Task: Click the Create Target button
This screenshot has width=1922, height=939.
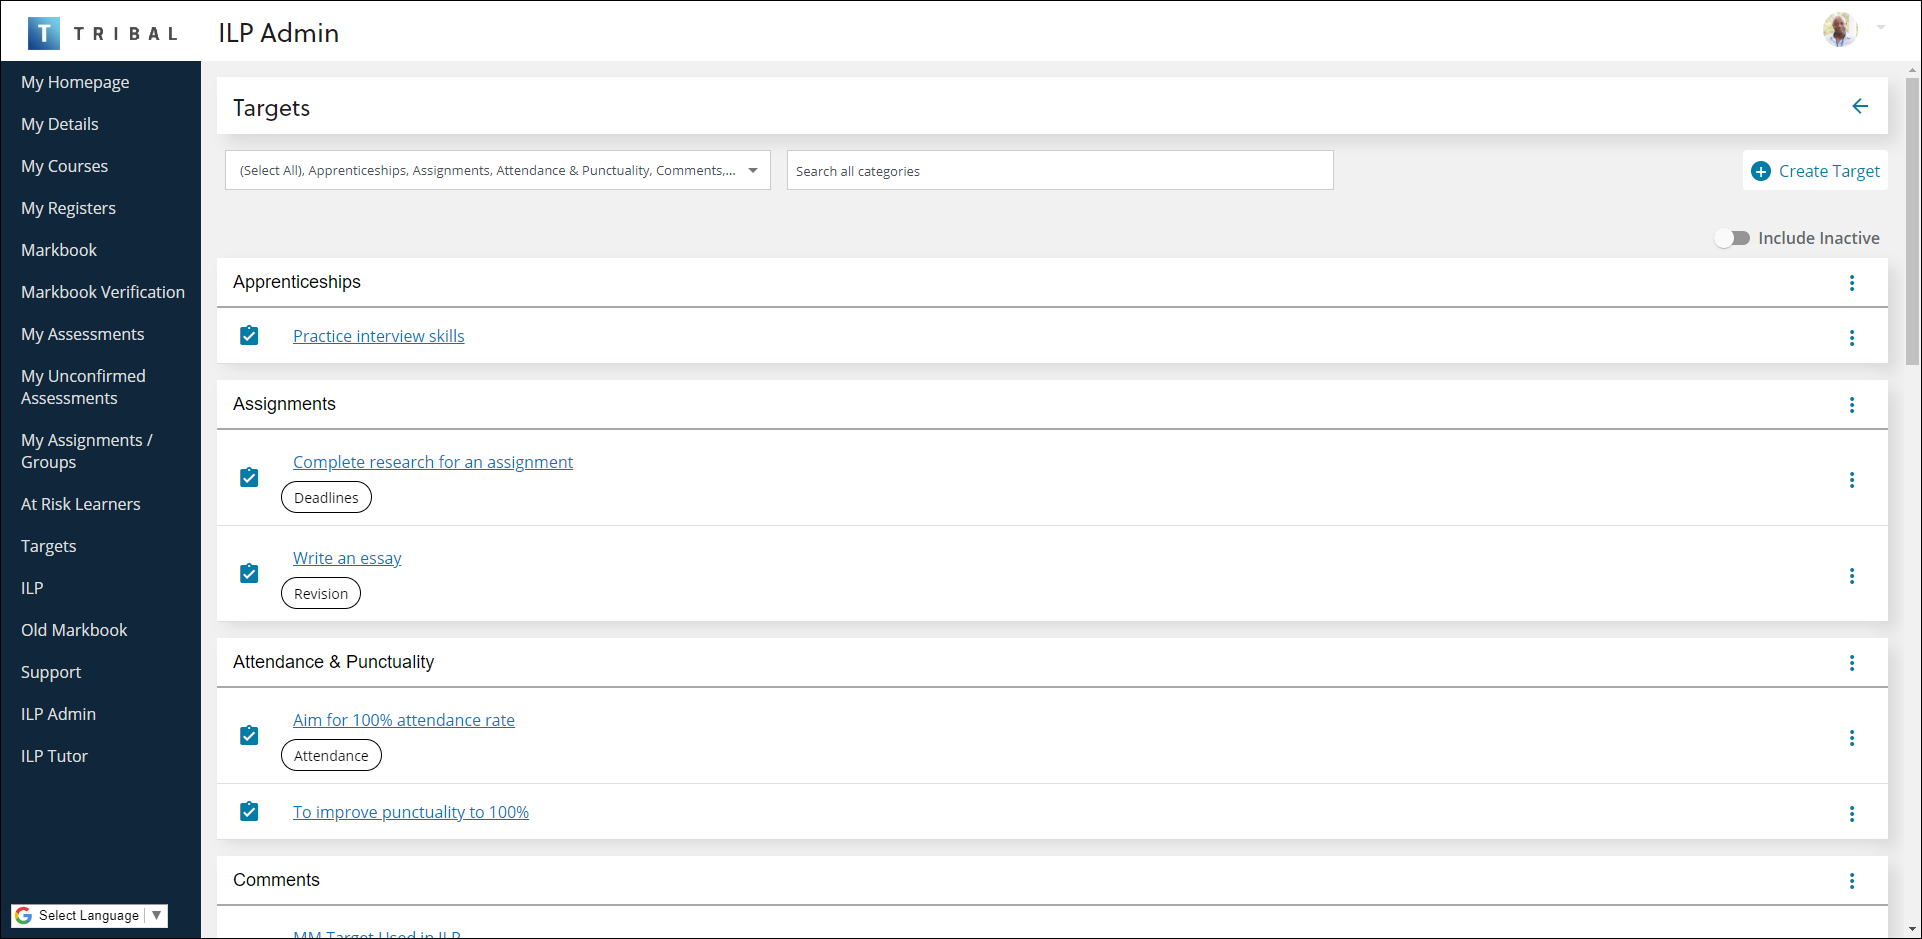Action: [1815, 171]
